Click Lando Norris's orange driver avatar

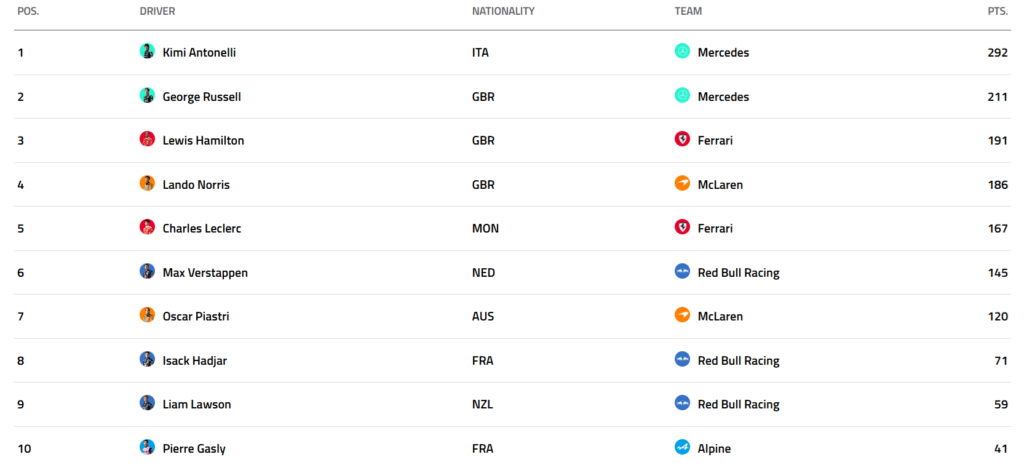click(147, 184)
